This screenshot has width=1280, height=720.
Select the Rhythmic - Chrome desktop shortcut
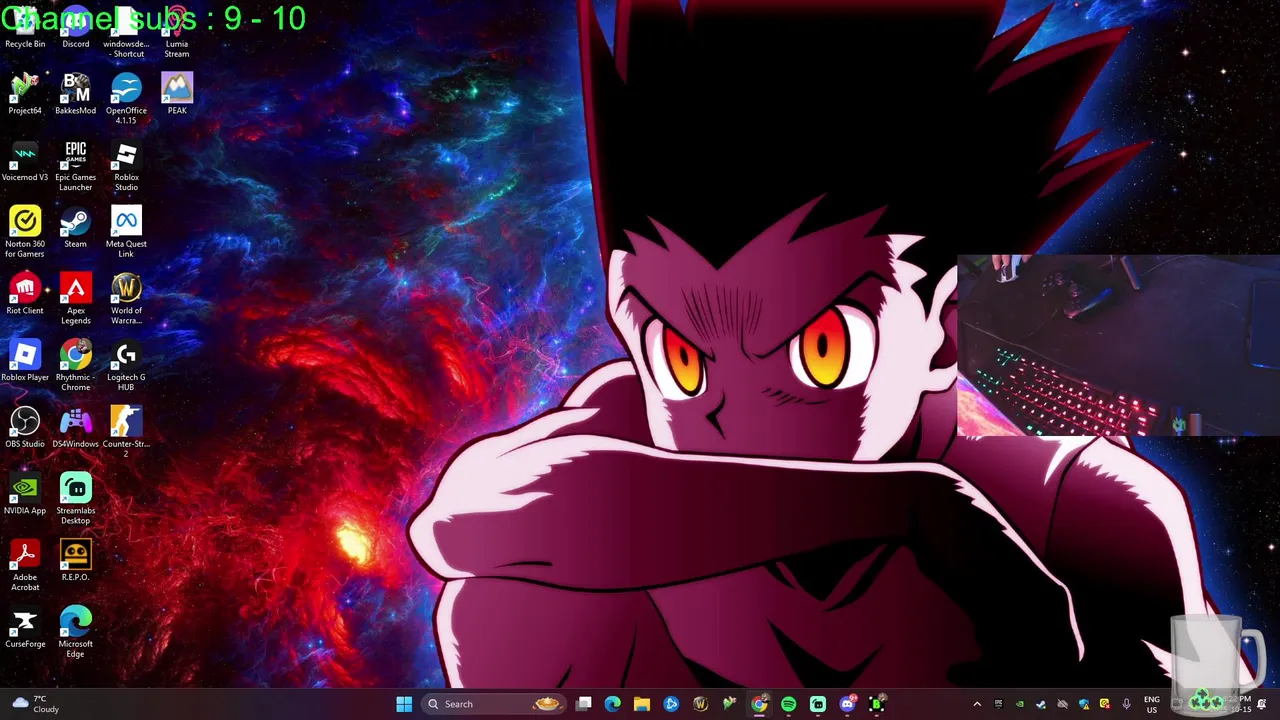(x=76, y=365)
